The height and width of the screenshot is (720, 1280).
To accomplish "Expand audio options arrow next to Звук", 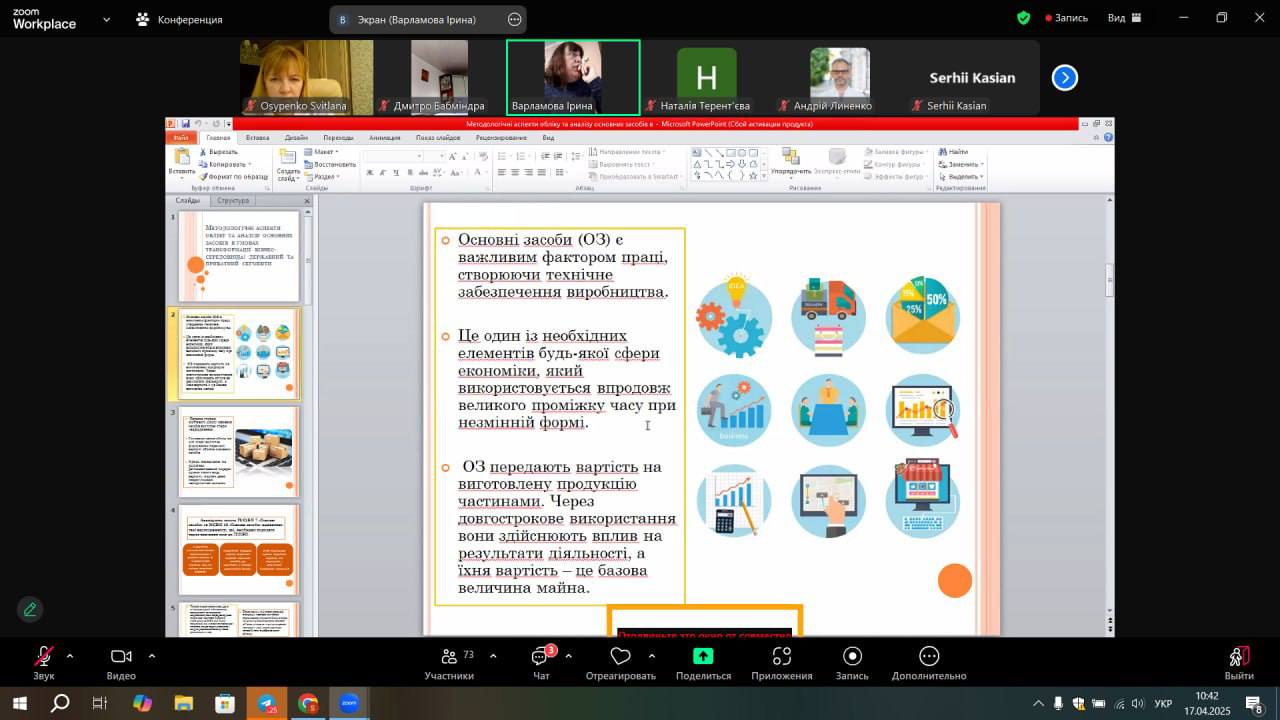I will click(x=70, y=656).
